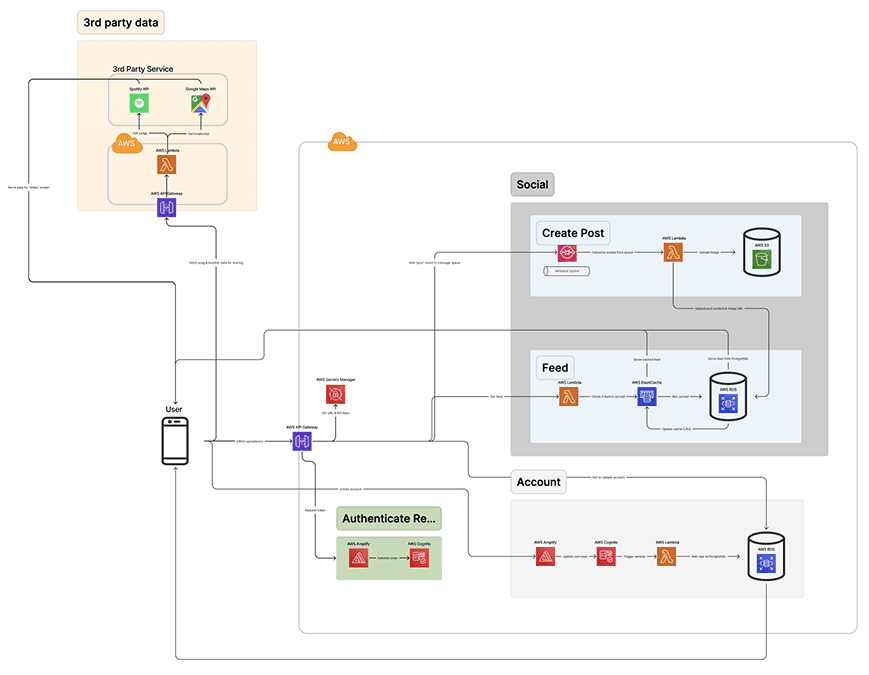The width and height of the screenshot is (869, 675).
Task: Select 'Add post event to message queue' label
Action: click(434, 263)
